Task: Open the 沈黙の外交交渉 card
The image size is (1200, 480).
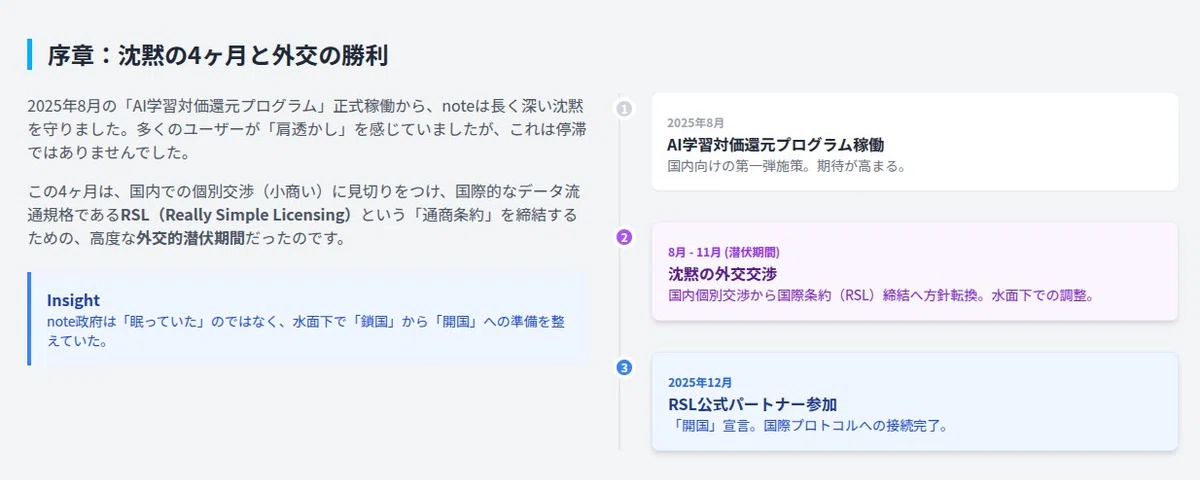Action: pyautogui.click(x=915, y=271)
